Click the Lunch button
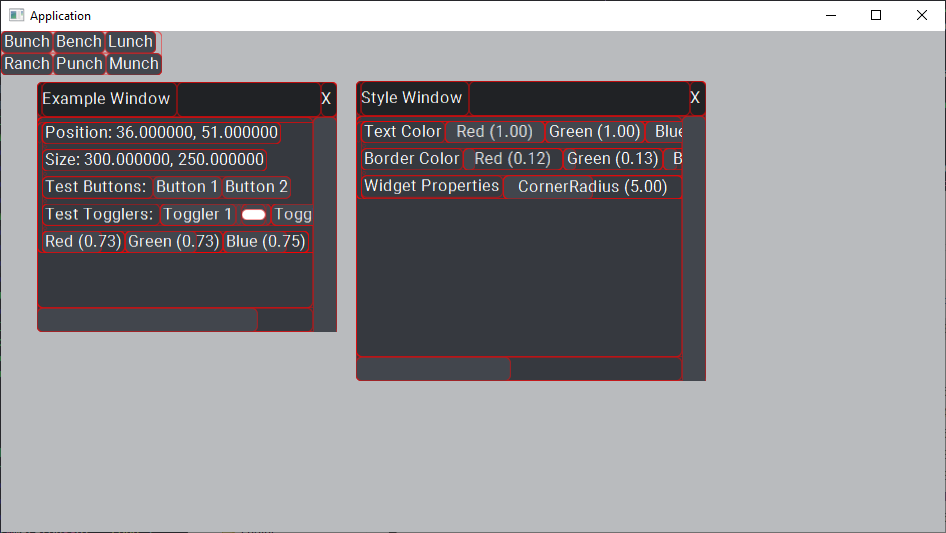946x533 pixels. (x=131, y=42)
